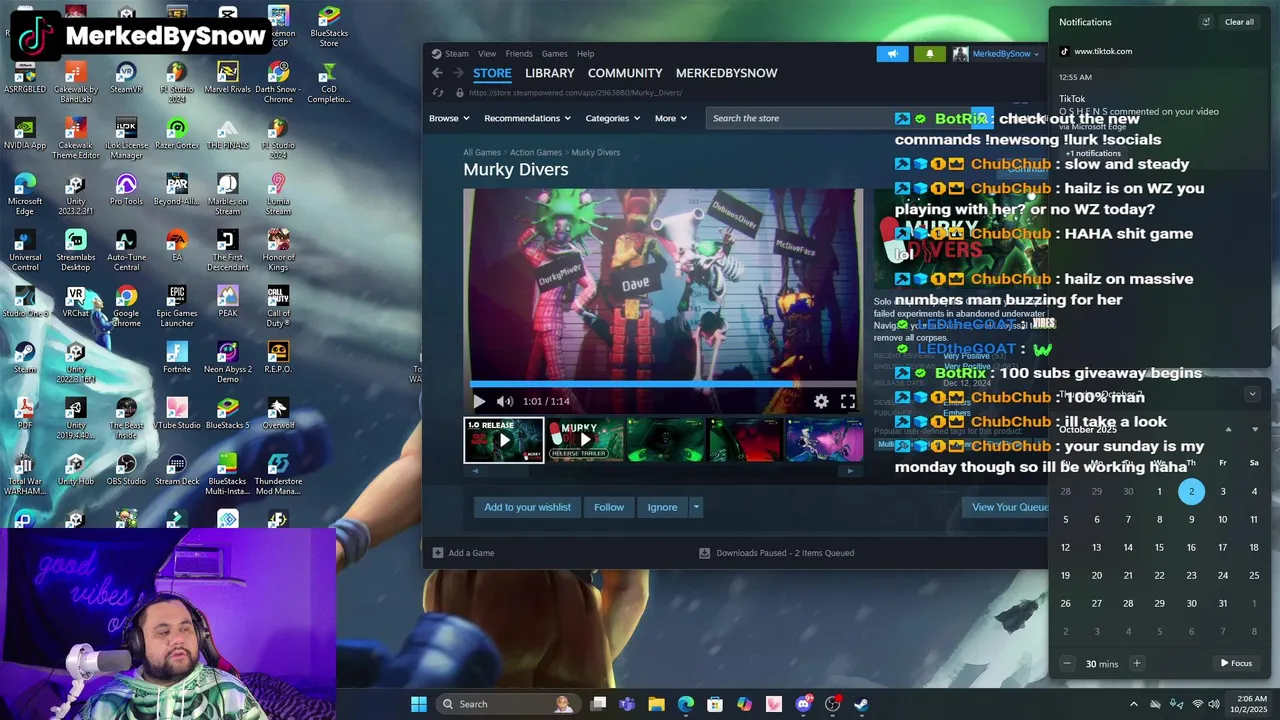Open the Friends menu in Steam
The height and width of the screenshot is (720, 1280).
tap(519, 54)
